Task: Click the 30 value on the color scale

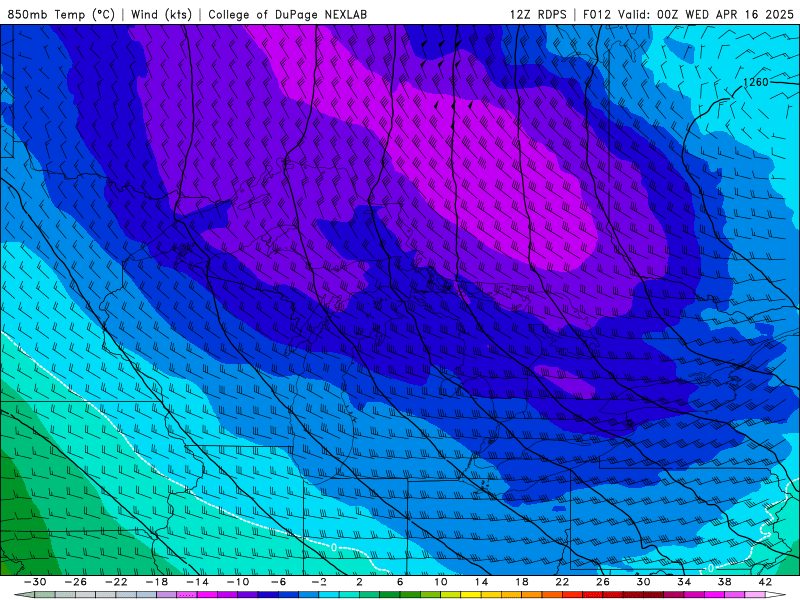Action: (x=643, y=582)
